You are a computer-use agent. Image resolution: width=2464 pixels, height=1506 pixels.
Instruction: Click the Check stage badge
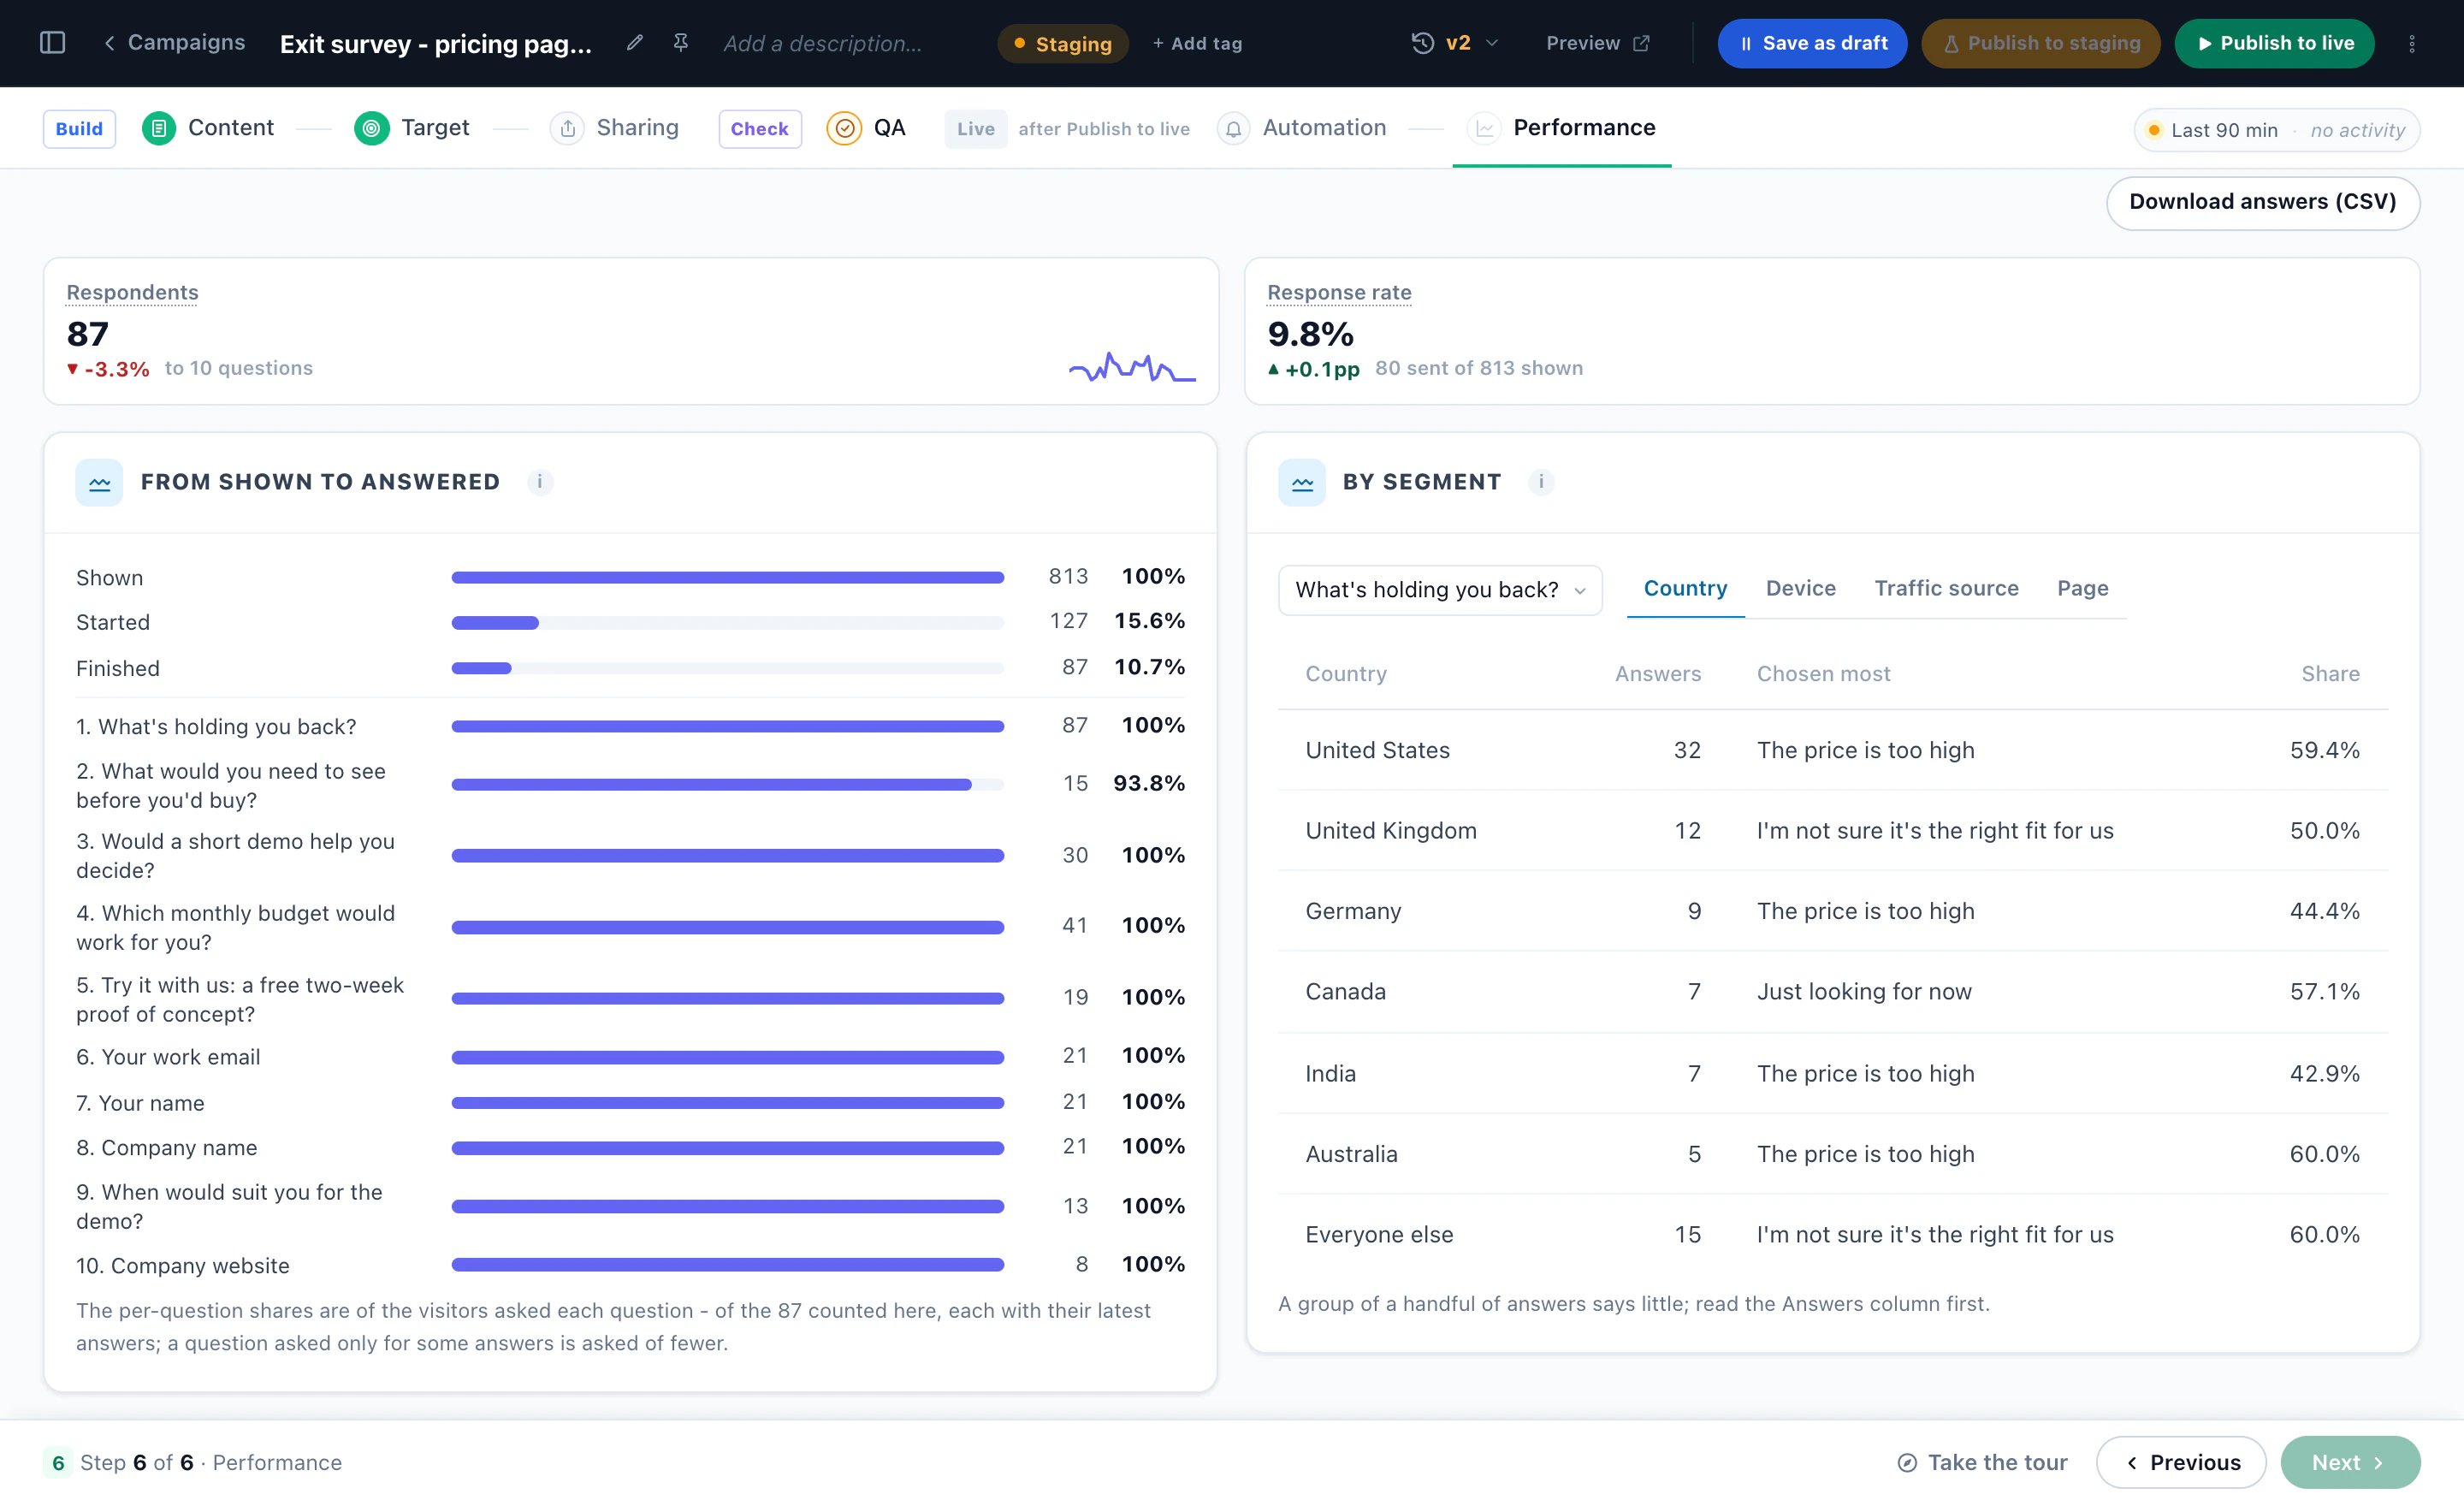(759, 129)
